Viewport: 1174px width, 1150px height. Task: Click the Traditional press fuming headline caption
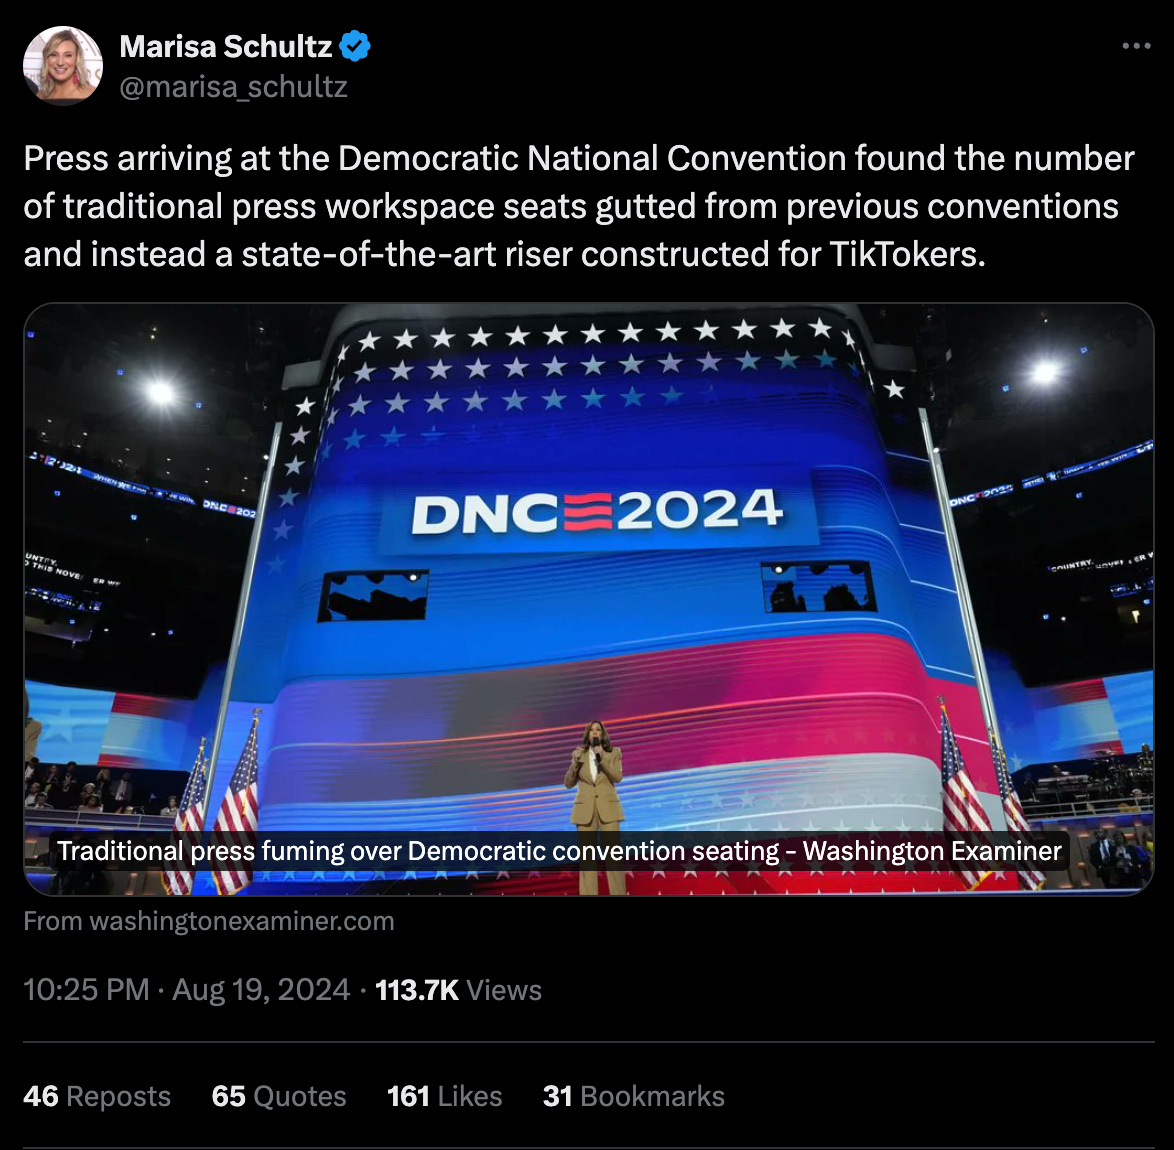coord(559,851)
